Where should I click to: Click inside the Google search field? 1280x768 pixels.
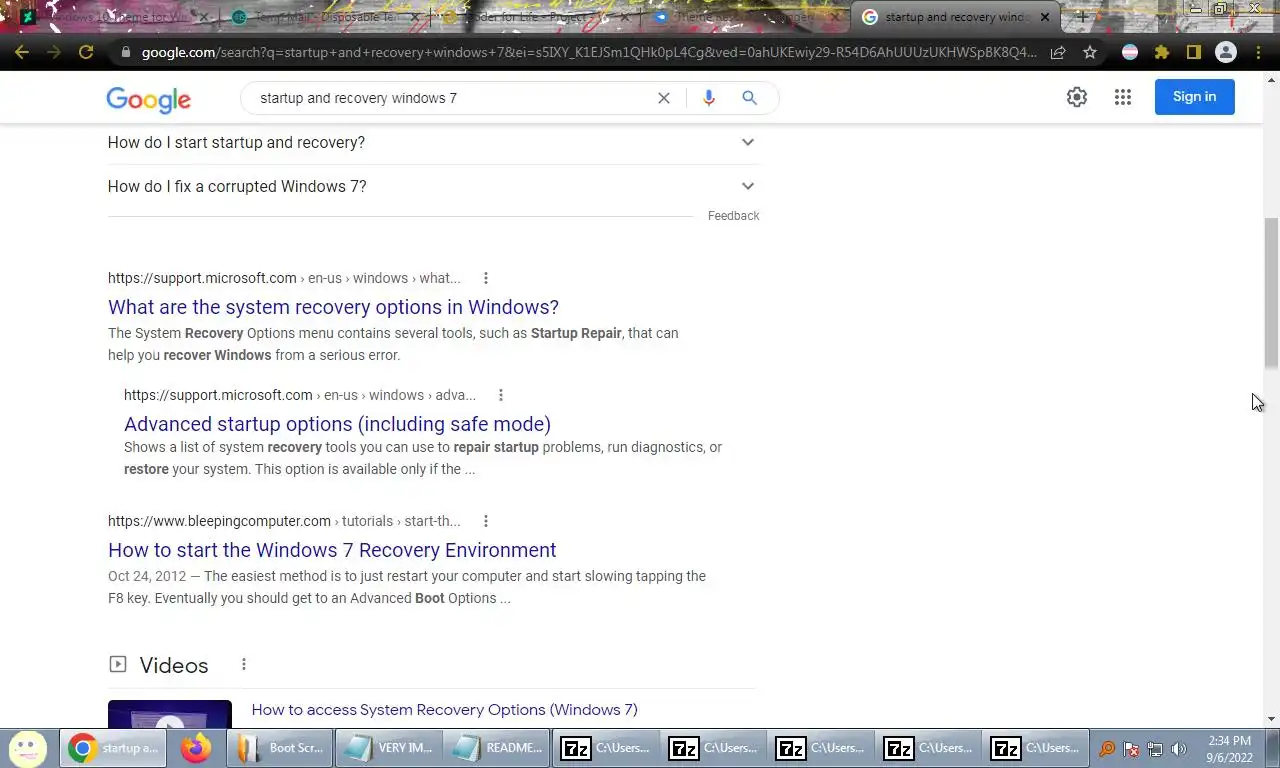click(450, 98)
